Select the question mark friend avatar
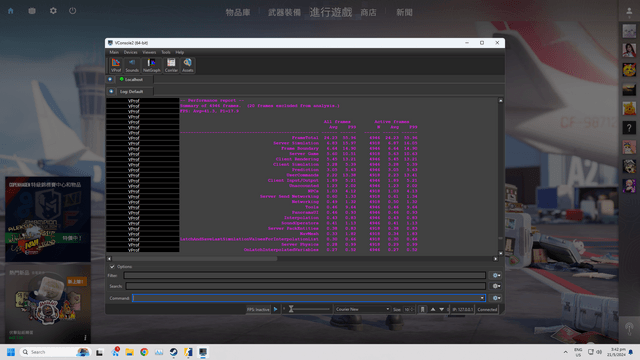Screen dimensions: 640x360 [629, 128]
